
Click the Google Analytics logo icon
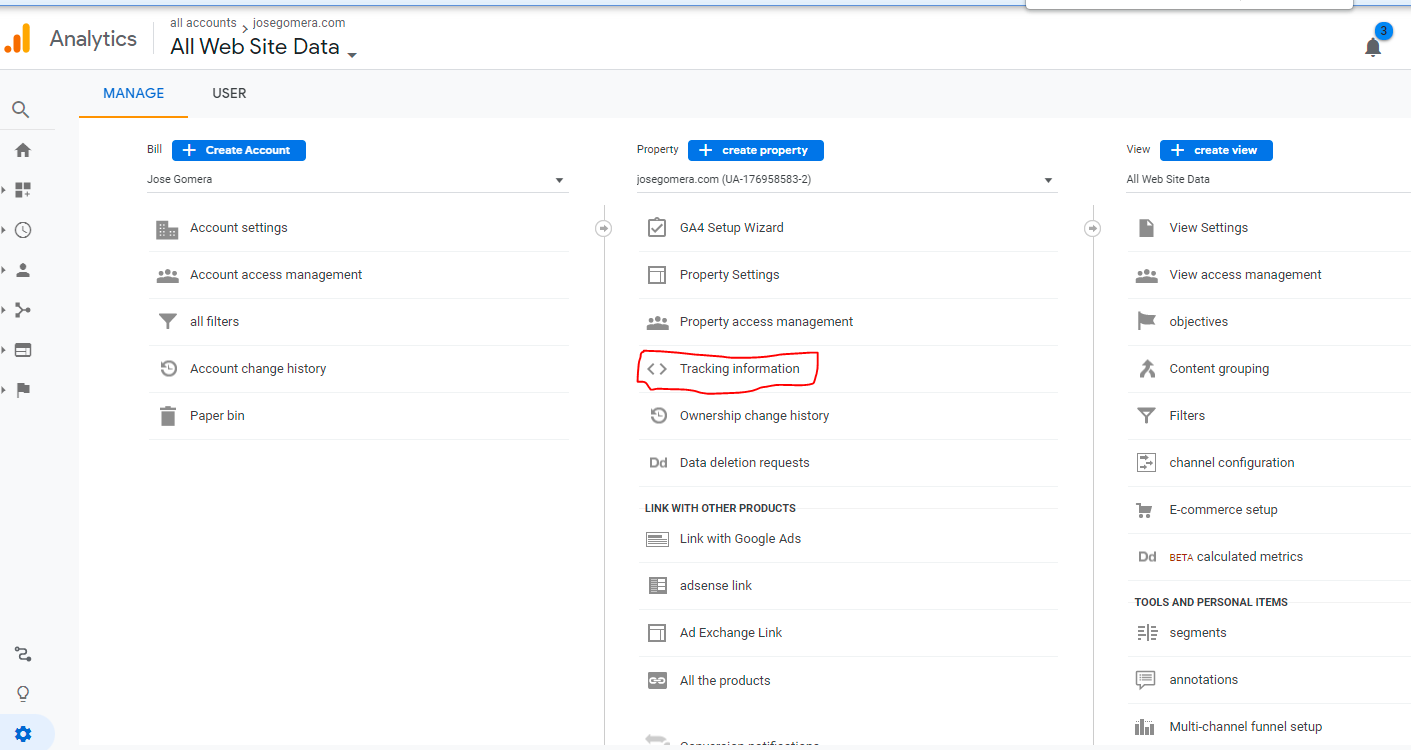[x=19, y=39]
